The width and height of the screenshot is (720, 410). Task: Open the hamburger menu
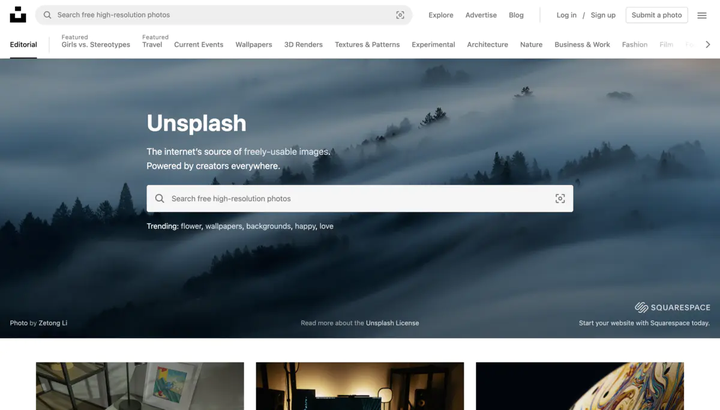[x=702, y=15]
